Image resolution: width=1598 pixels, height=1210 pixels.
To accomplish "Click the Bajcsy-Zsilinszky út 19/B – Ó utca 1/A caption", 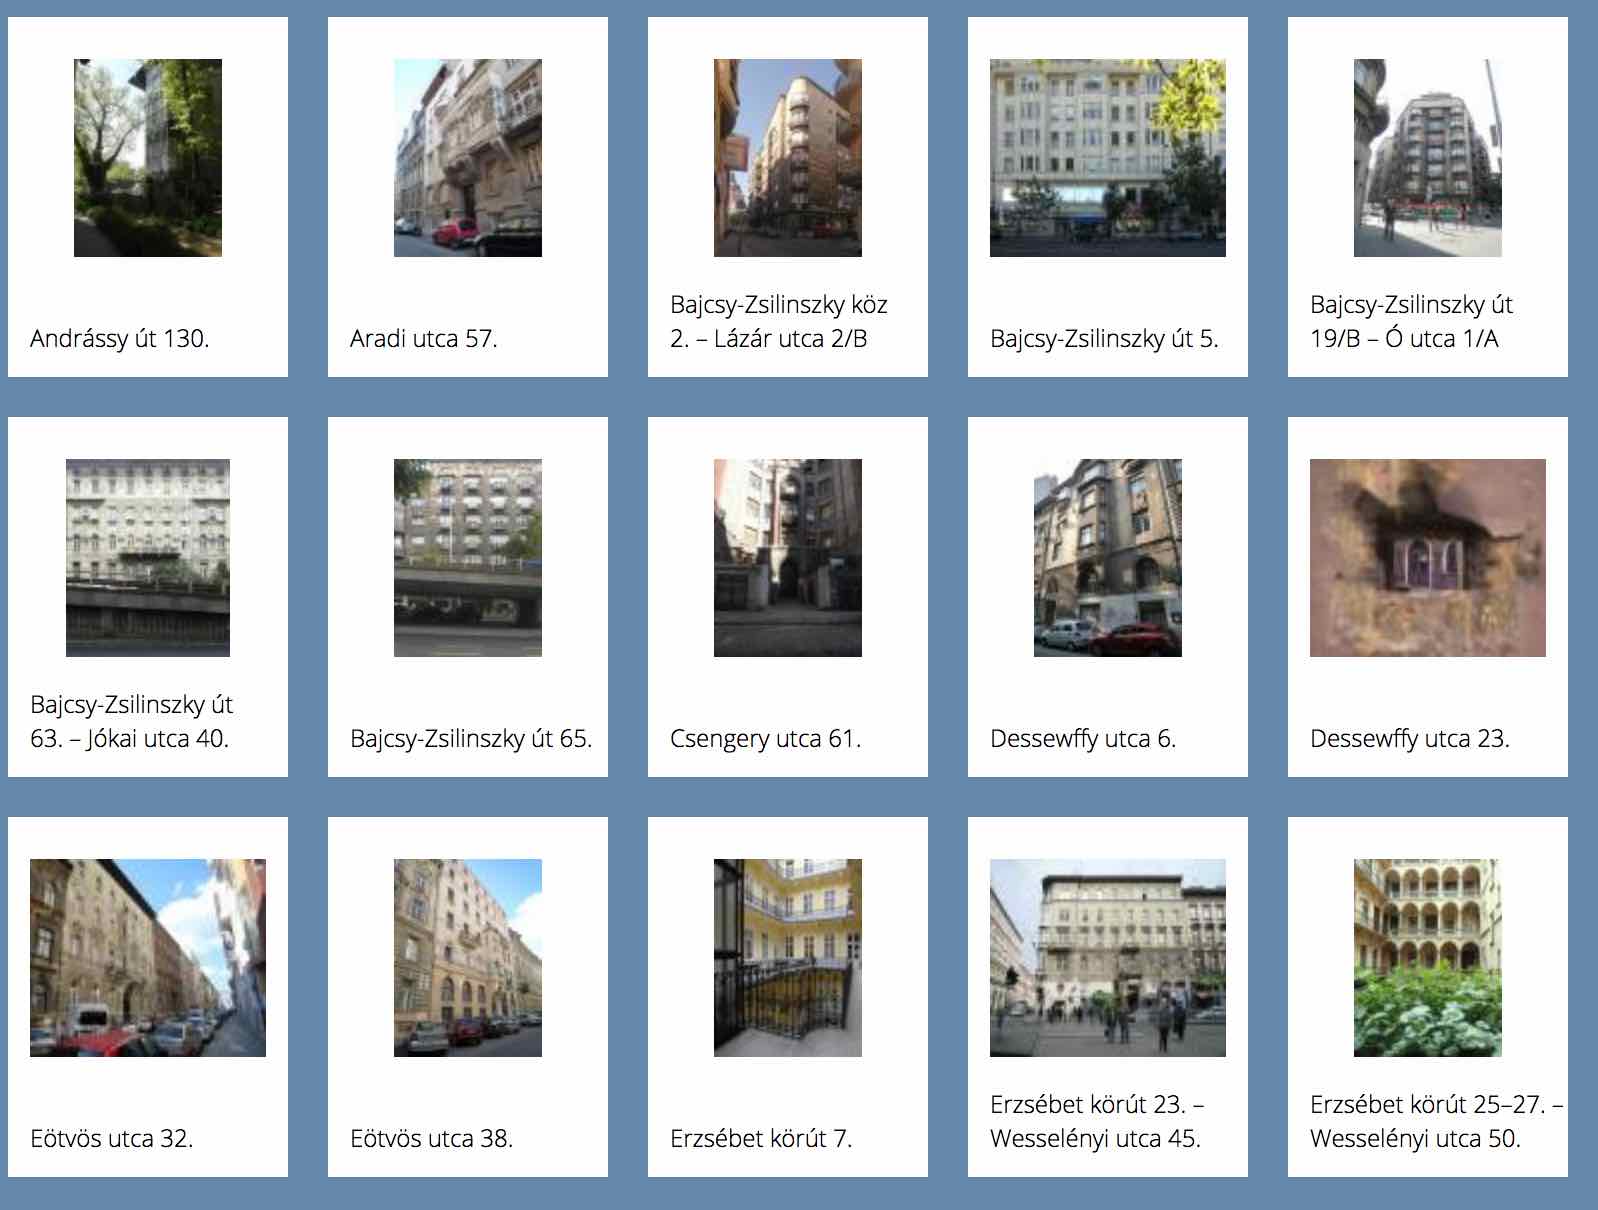I will (1412, 322).
